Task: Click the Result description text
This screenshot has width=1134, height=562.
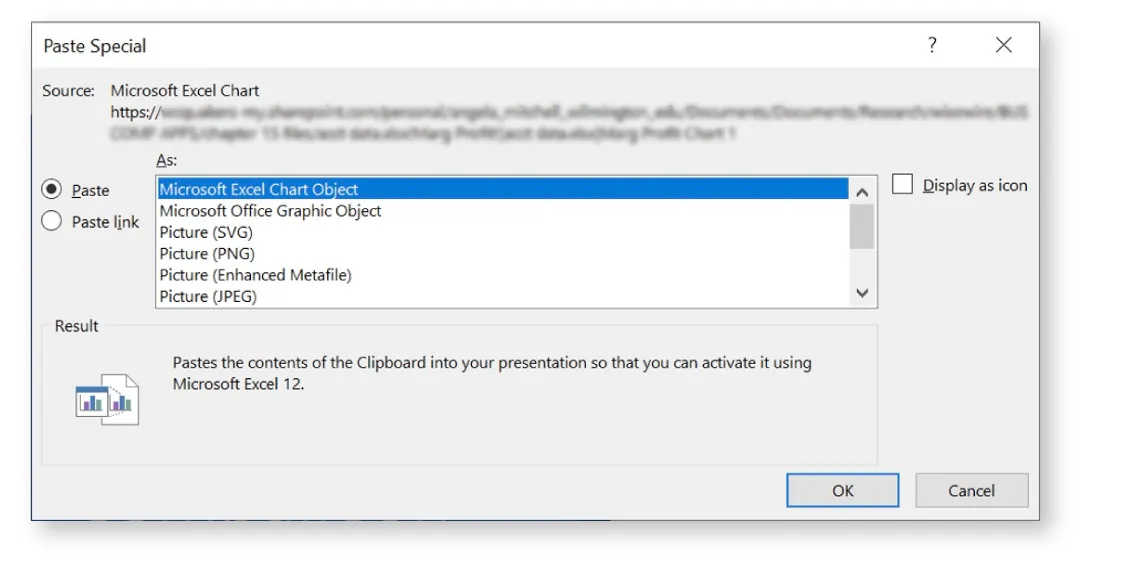Action: (491, 372)
